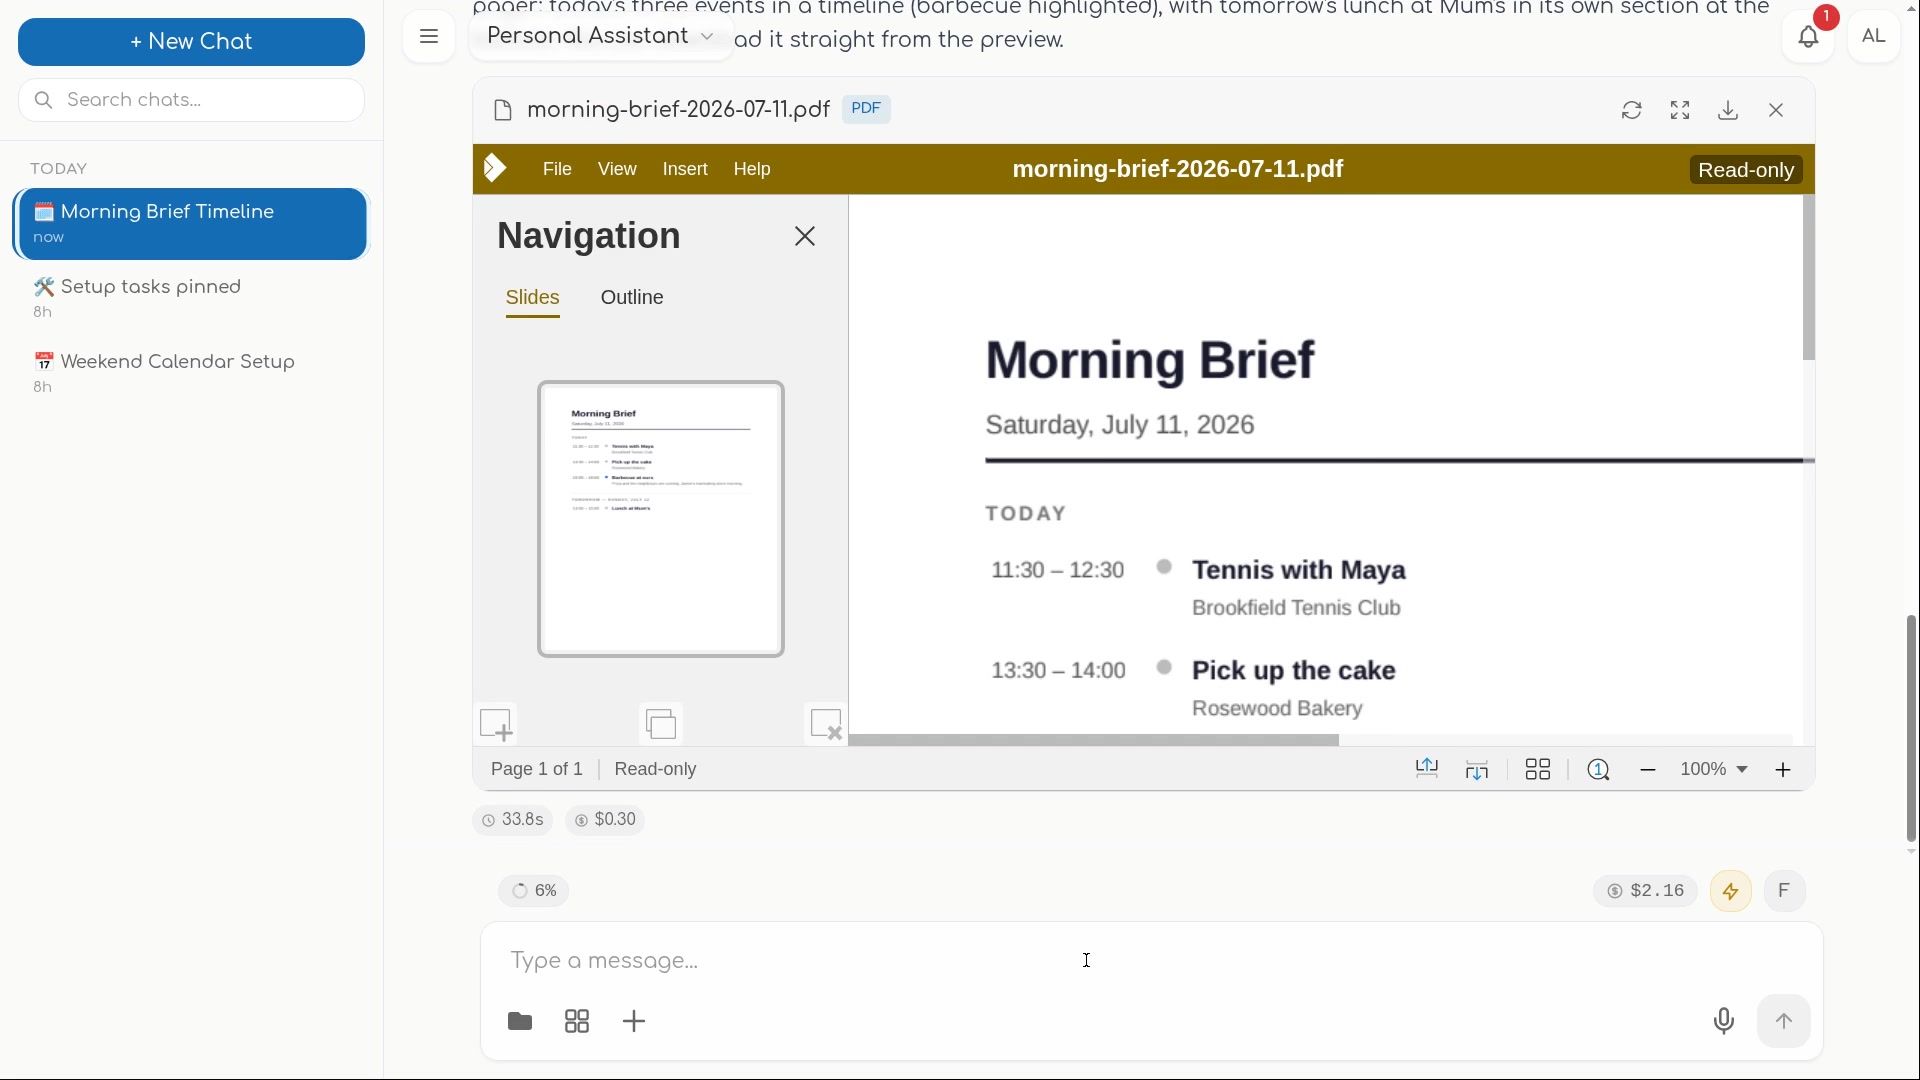Screen dimensions: 1920x1080
Task: Start a New Chat
Action: pyautogui.click(x=191, y=42)
